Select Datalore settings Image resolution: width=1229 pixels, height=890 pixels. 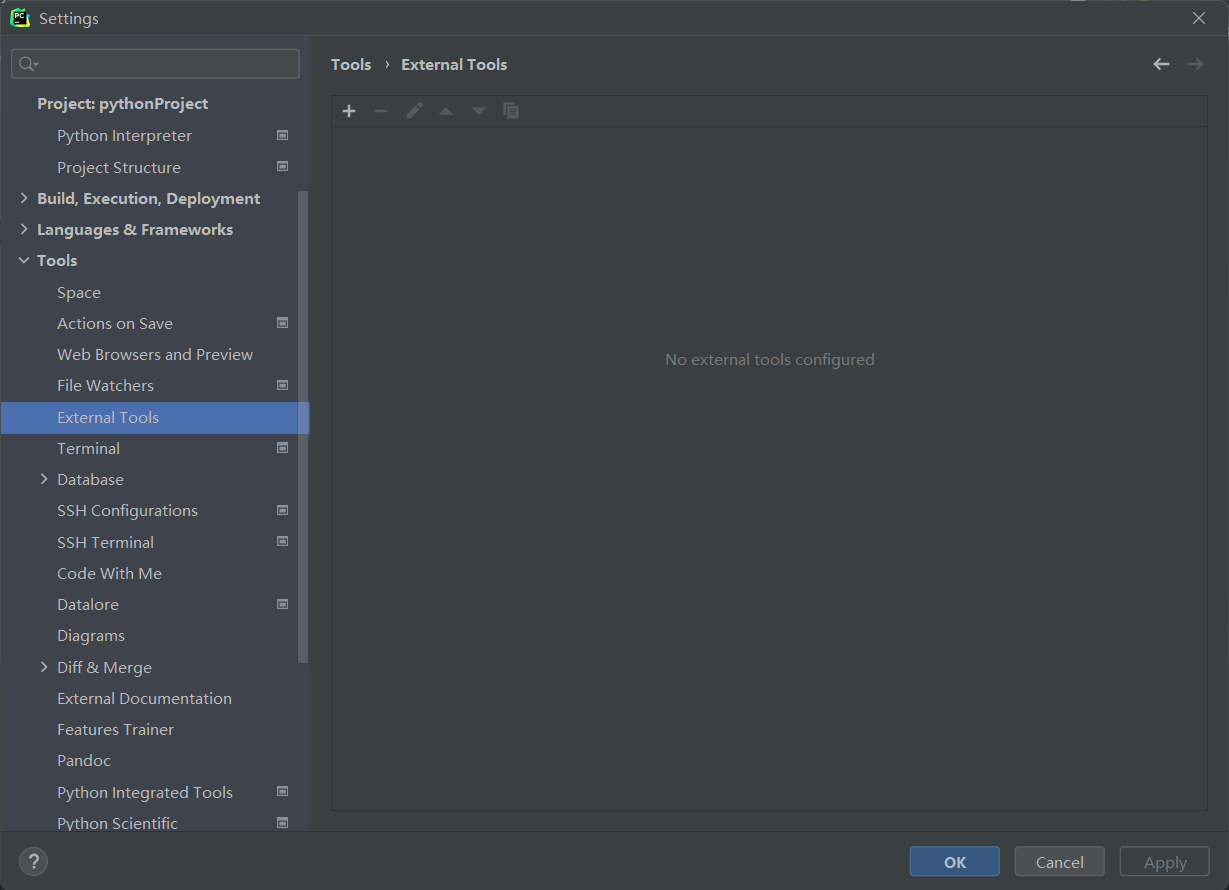88,604
